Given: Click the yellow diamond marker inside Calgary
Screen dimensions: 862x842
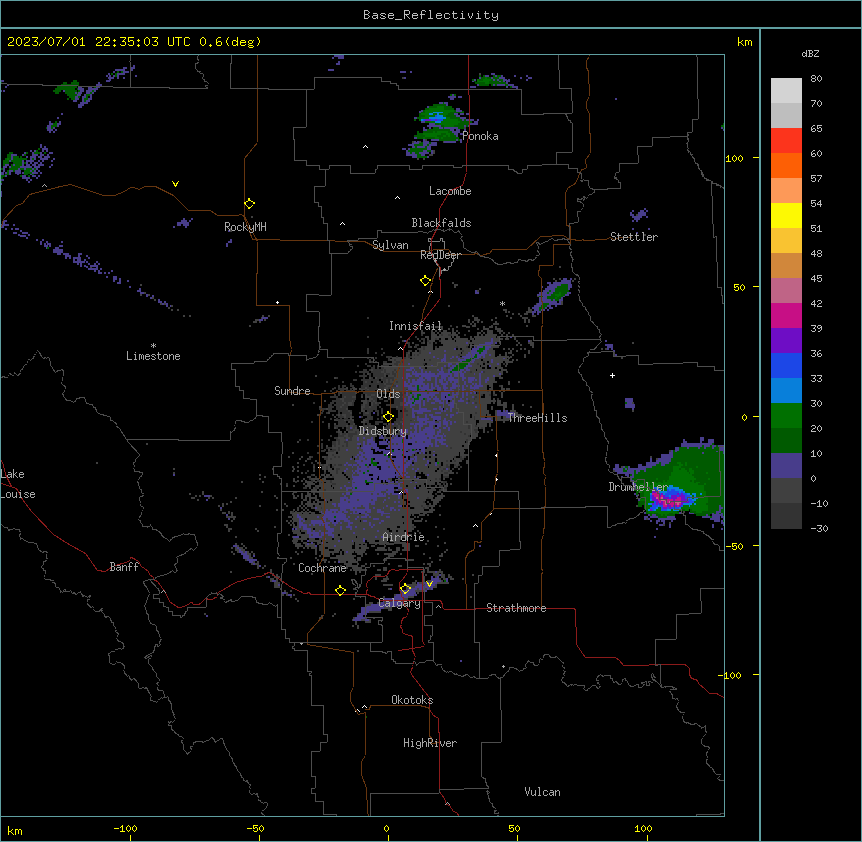Looking at the screenshot, I should tap(405, 589).
